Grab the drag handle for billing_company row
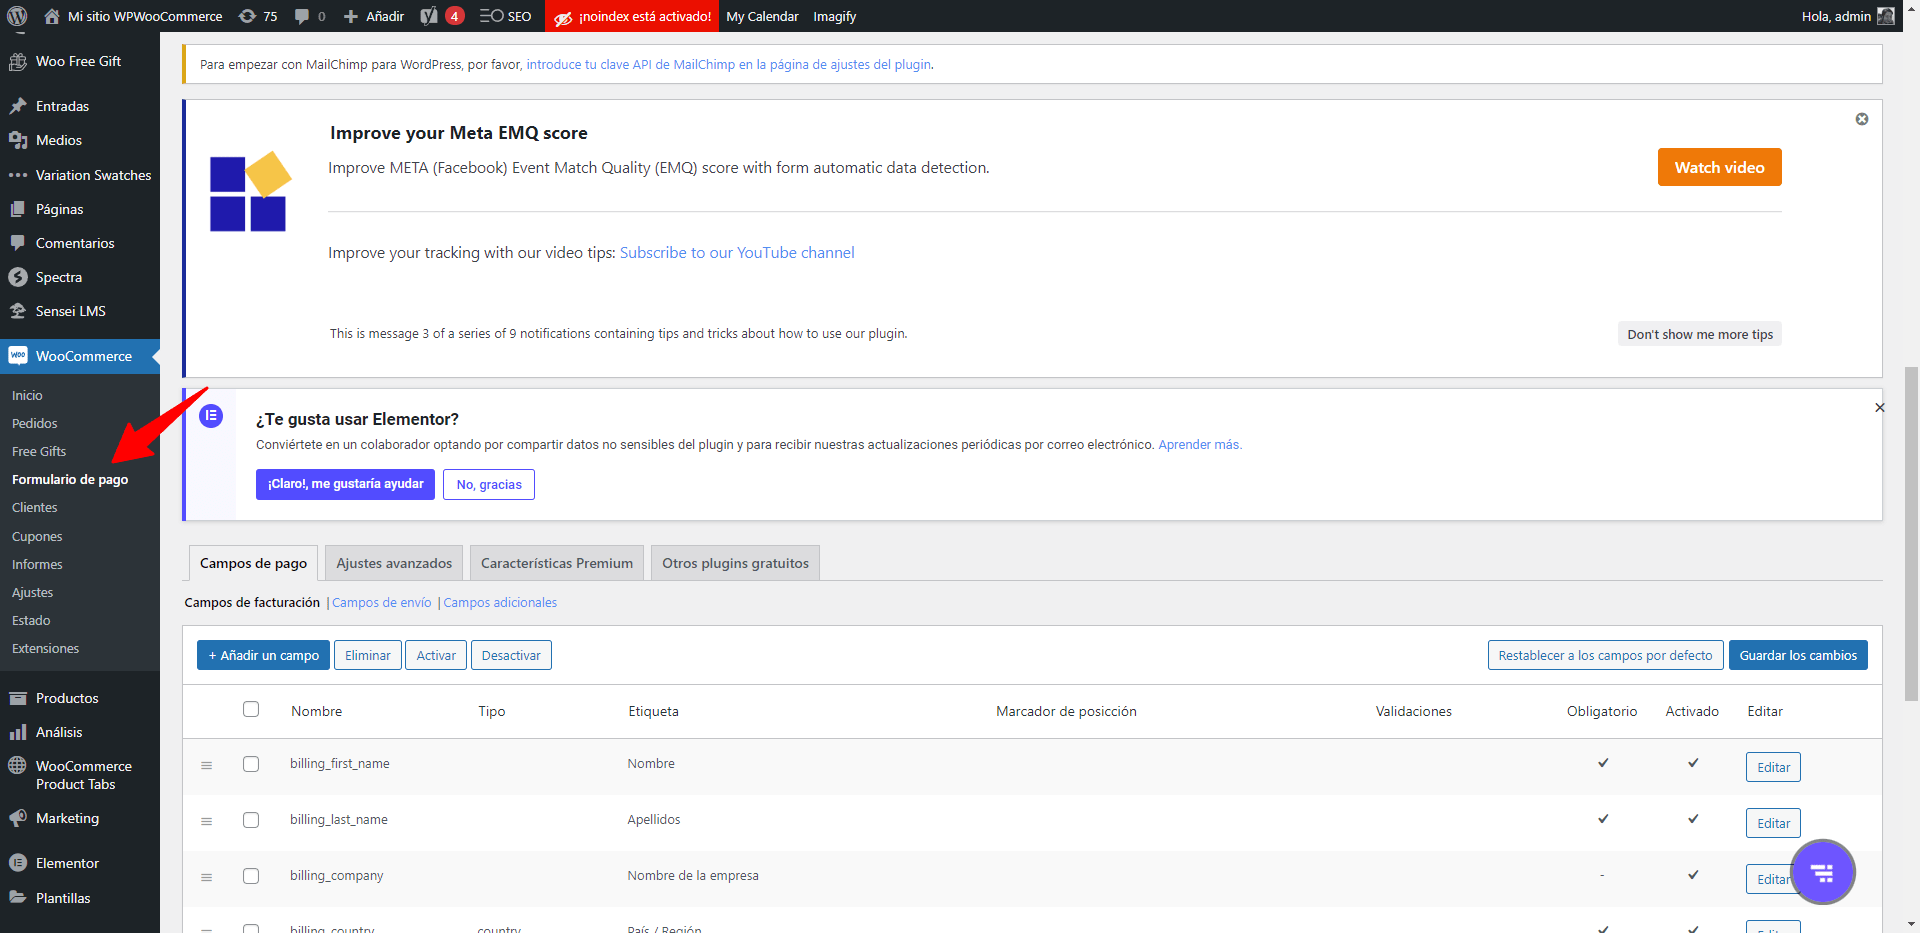 coord(206,877)
